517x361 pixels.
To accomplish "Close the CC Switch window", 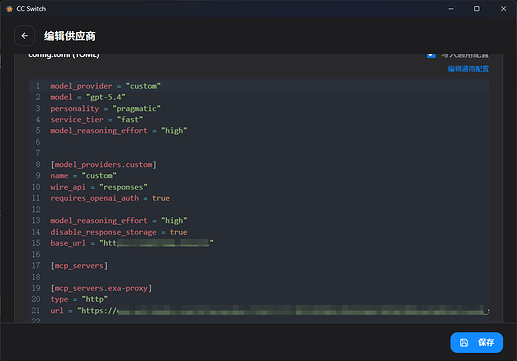I will (x=503, y=9).
